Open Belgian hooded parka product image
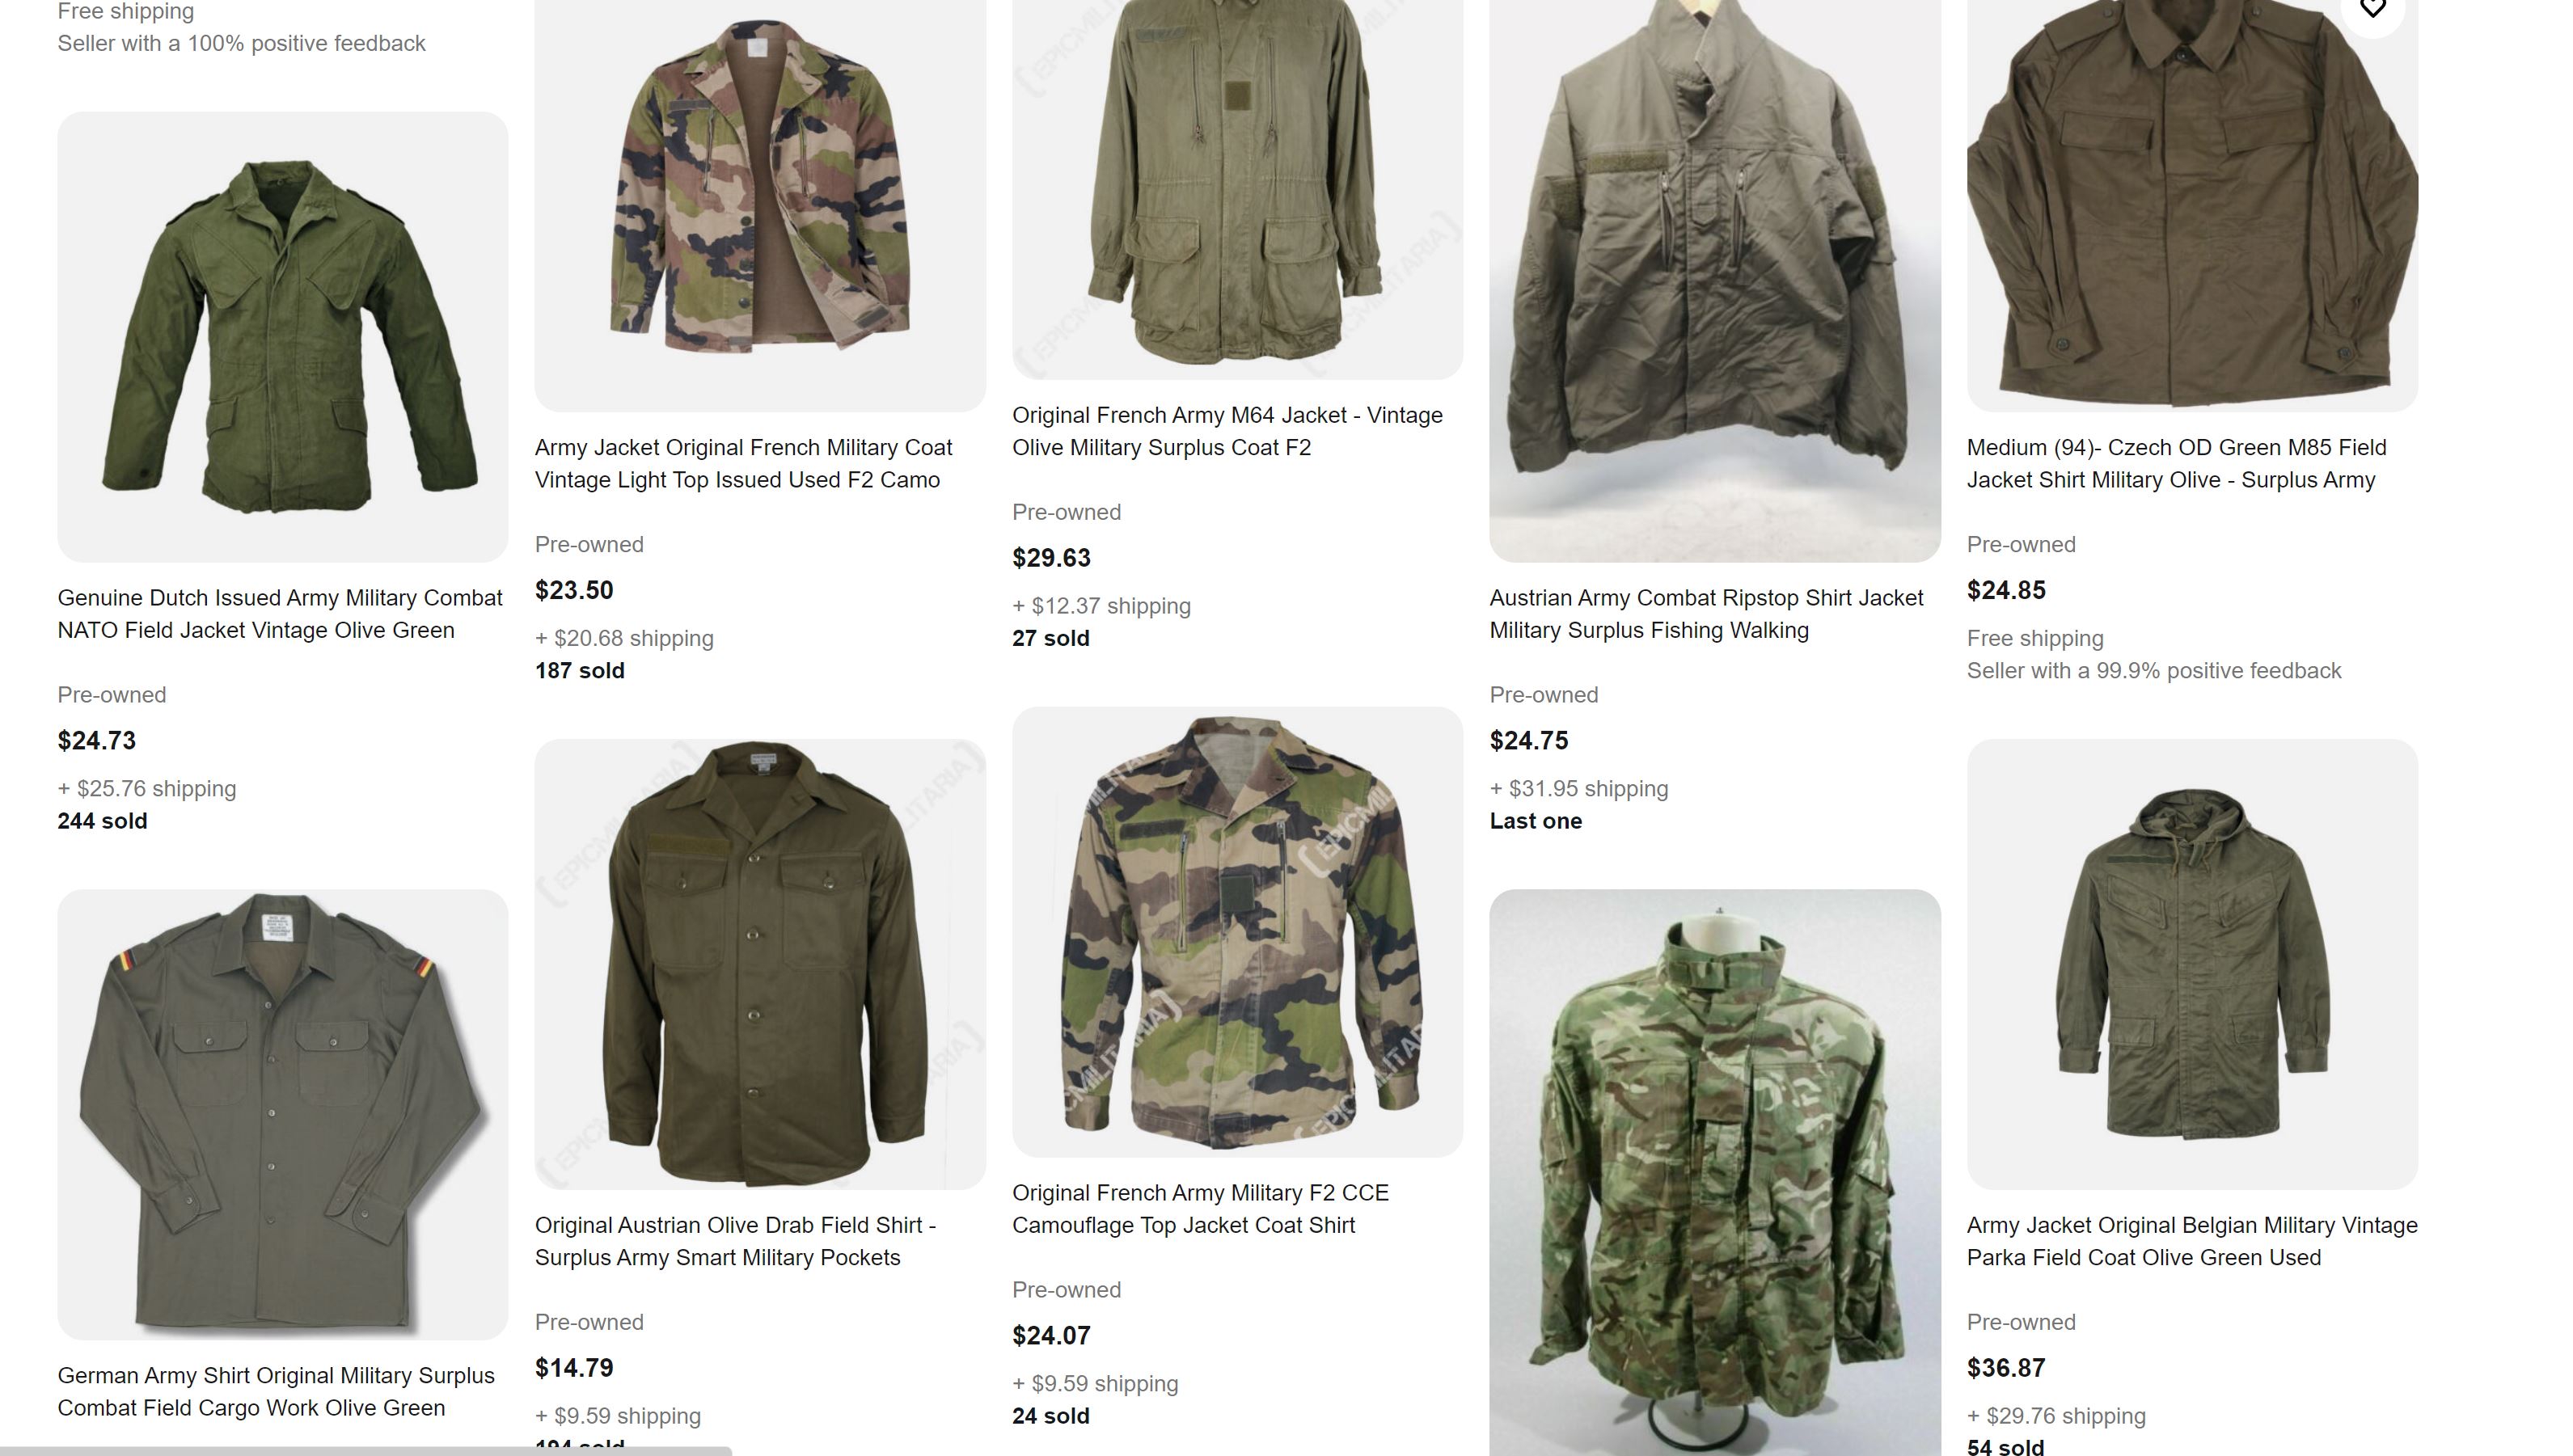The height and width of the screenshot is (1456, 2573). click(x=2192, y=964)
